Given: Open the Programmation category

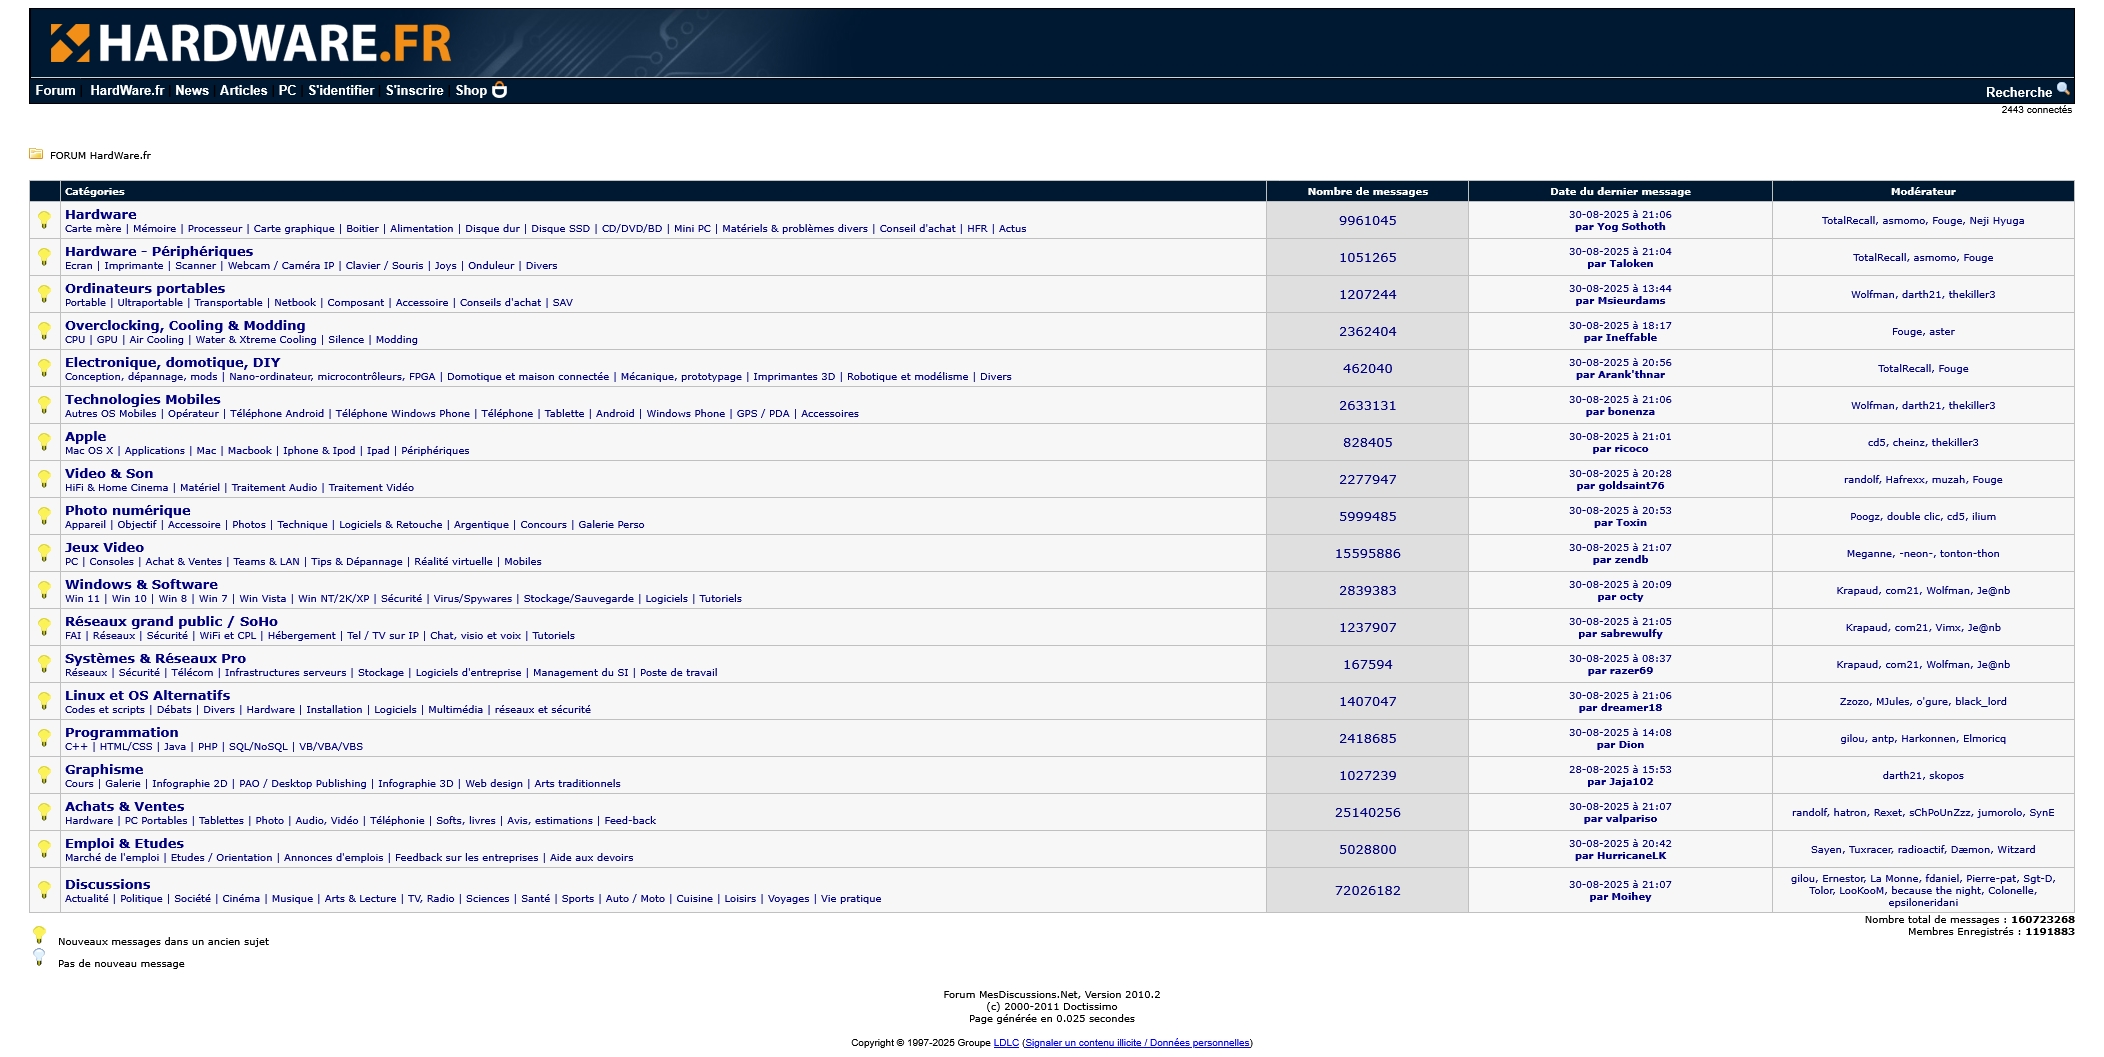Looking at the screenshot, I should click(122, 732).
